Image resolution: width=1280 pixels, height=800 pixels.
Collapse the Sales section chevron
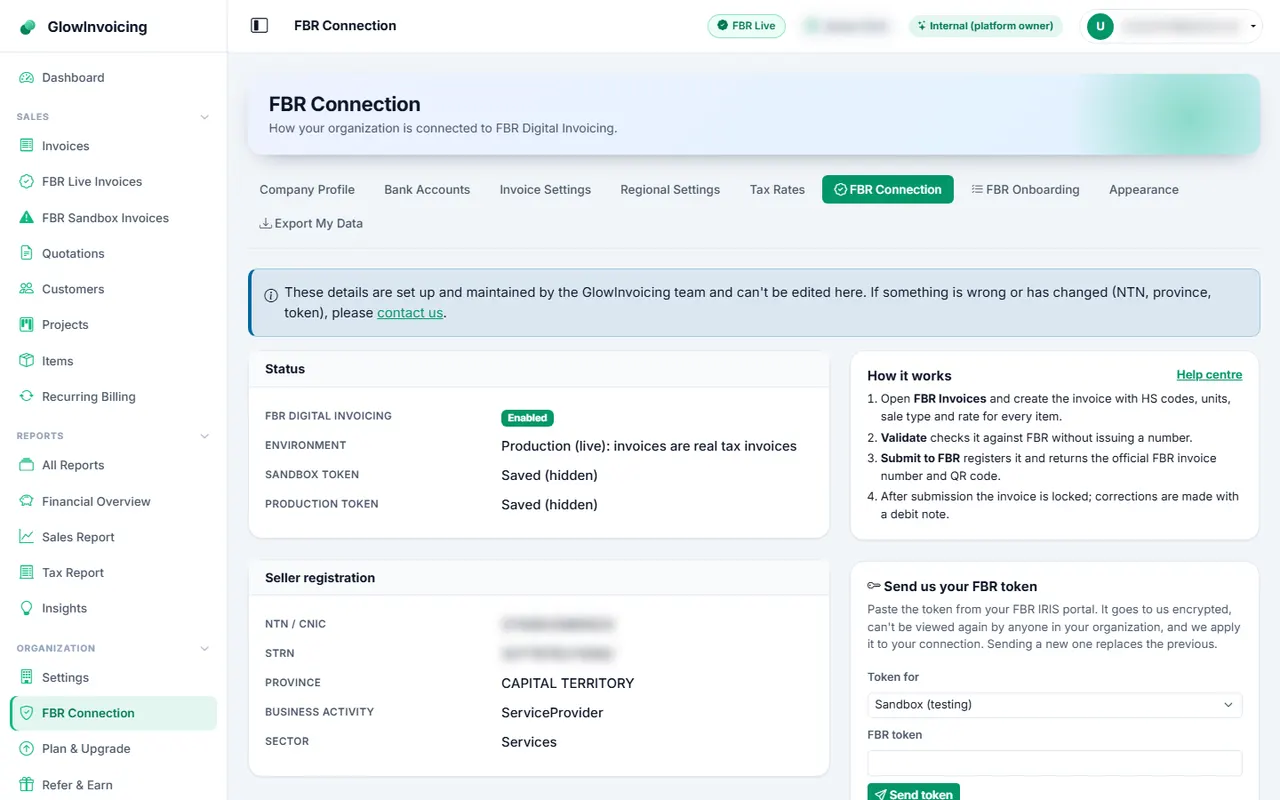pyautogui.click(x=205, y=117)
